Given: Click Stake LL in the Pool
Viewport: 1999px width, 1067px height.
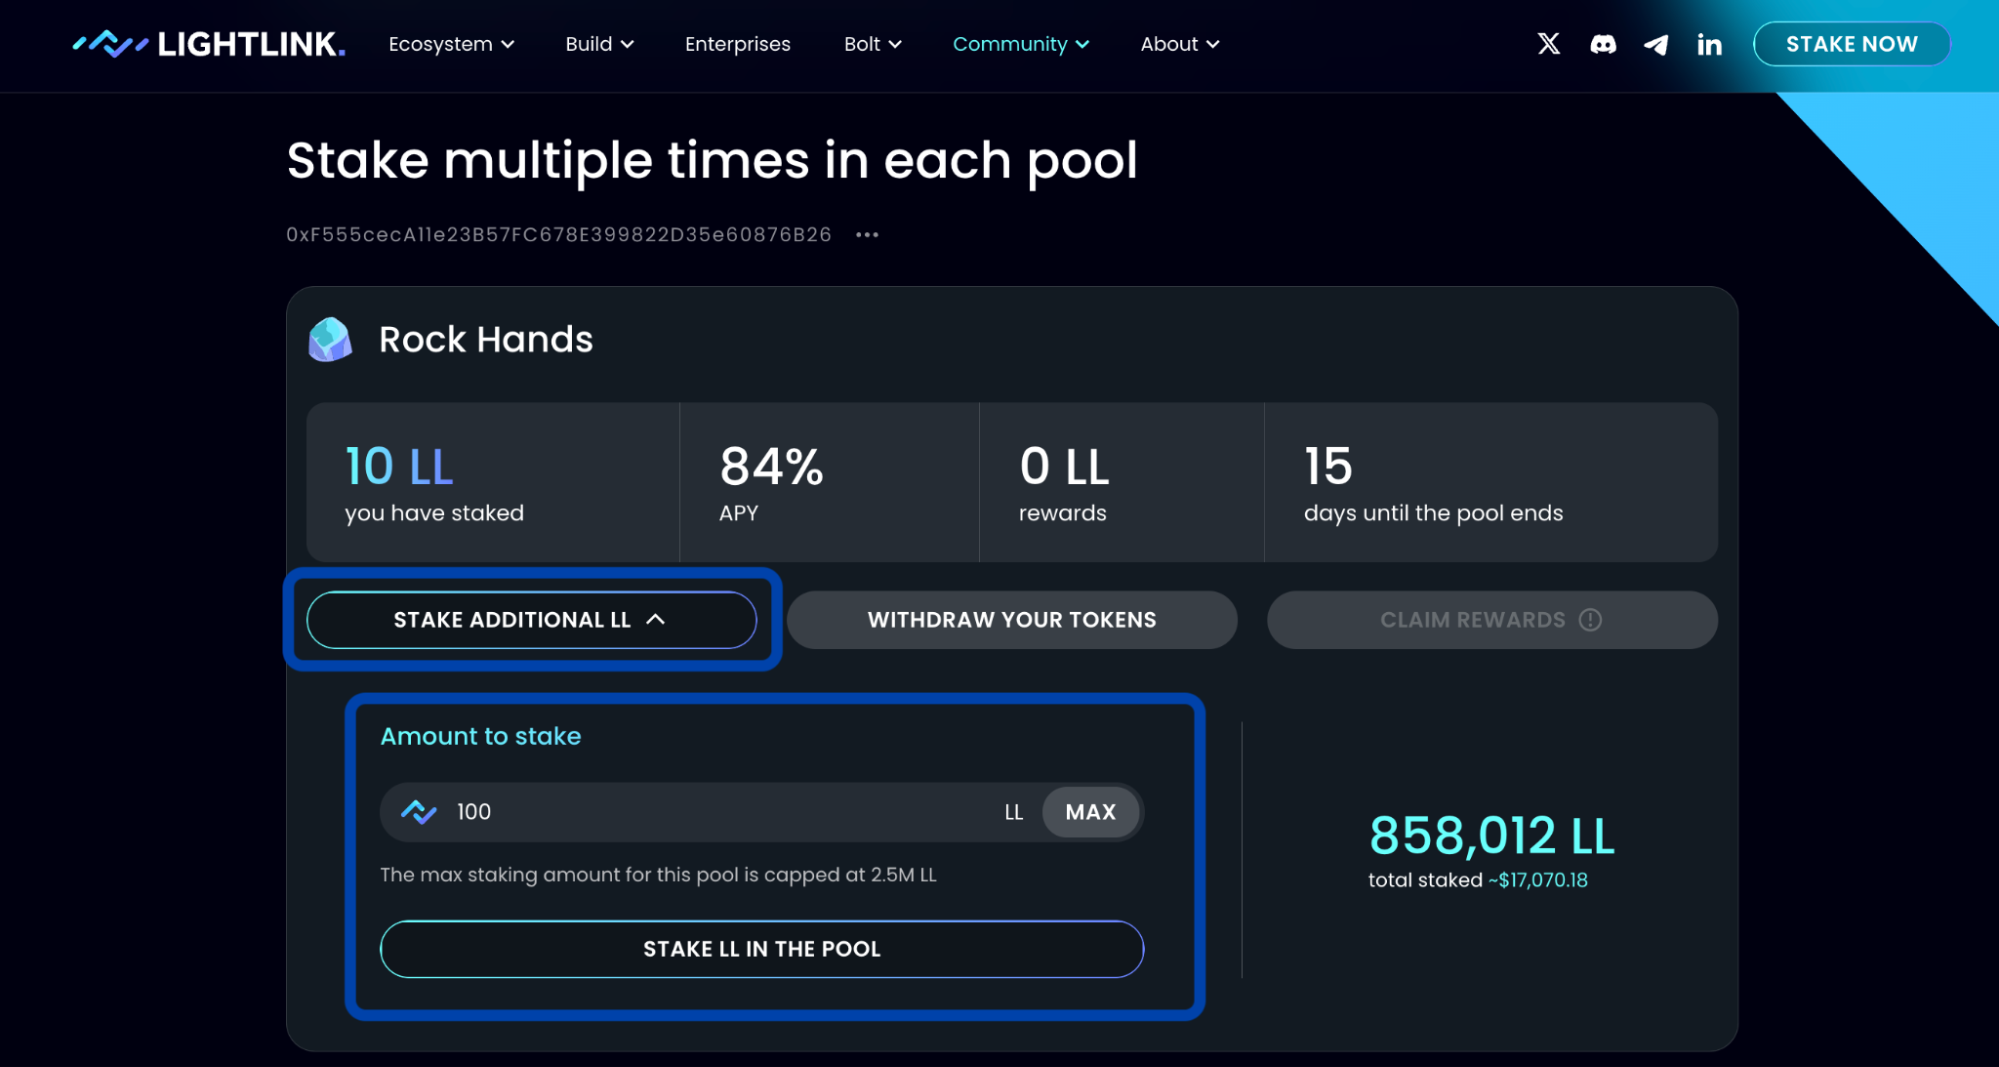Looking at the screenshot, I should tap(762, 949).
